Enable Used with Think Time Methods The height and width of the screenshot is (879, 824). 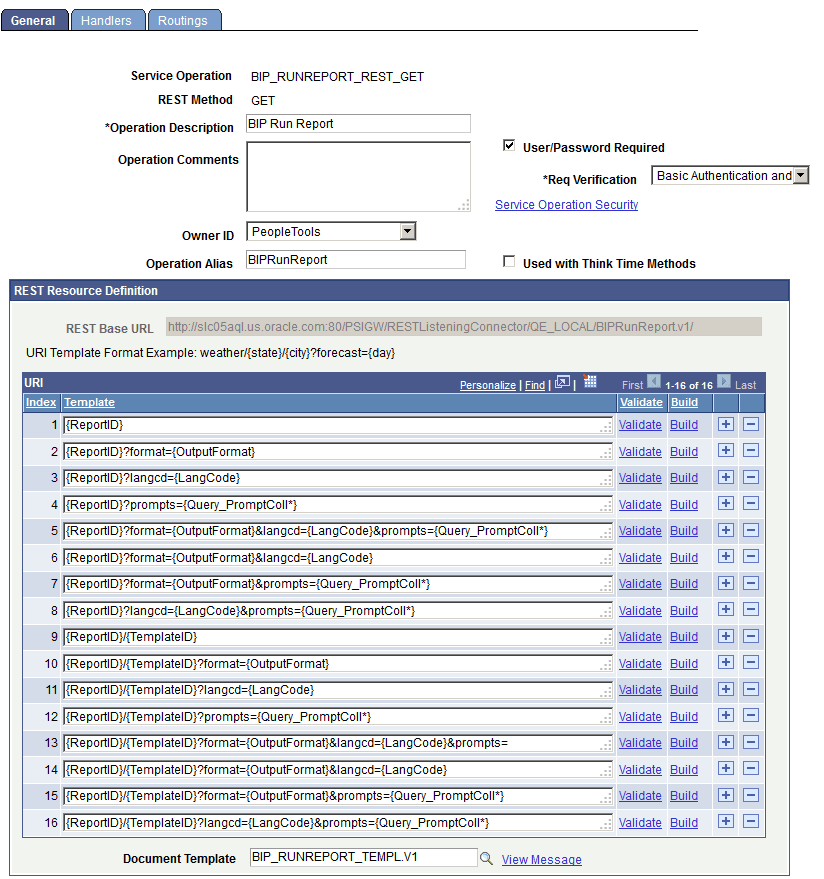coord(509,262)
